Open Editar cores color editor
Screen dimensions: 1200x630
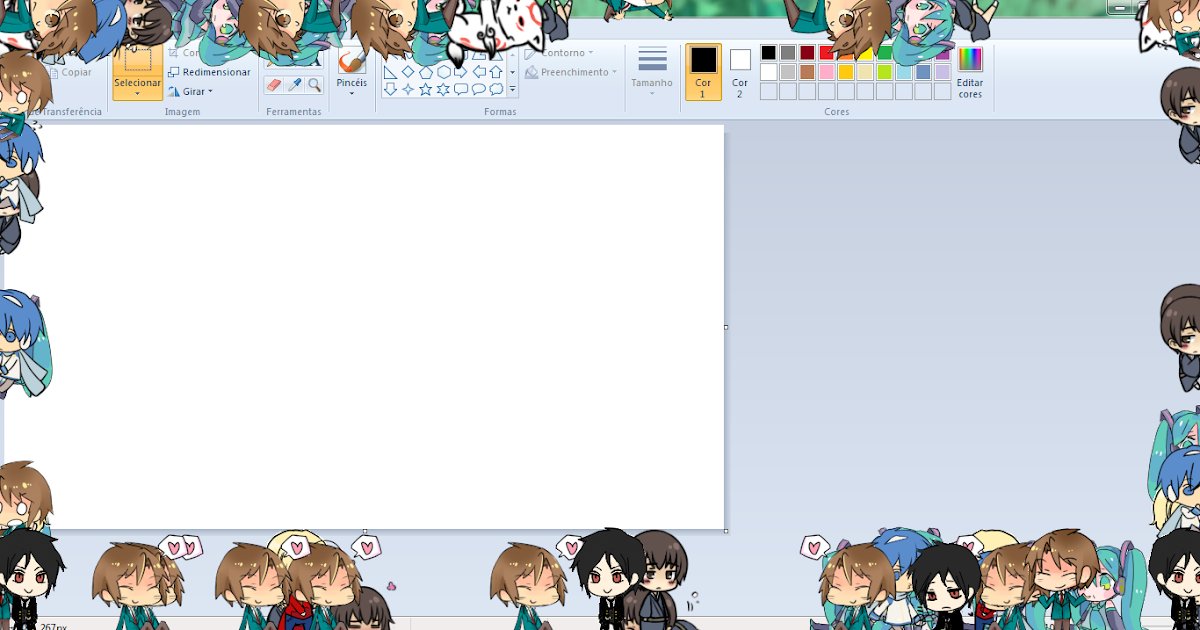(969, 72)
